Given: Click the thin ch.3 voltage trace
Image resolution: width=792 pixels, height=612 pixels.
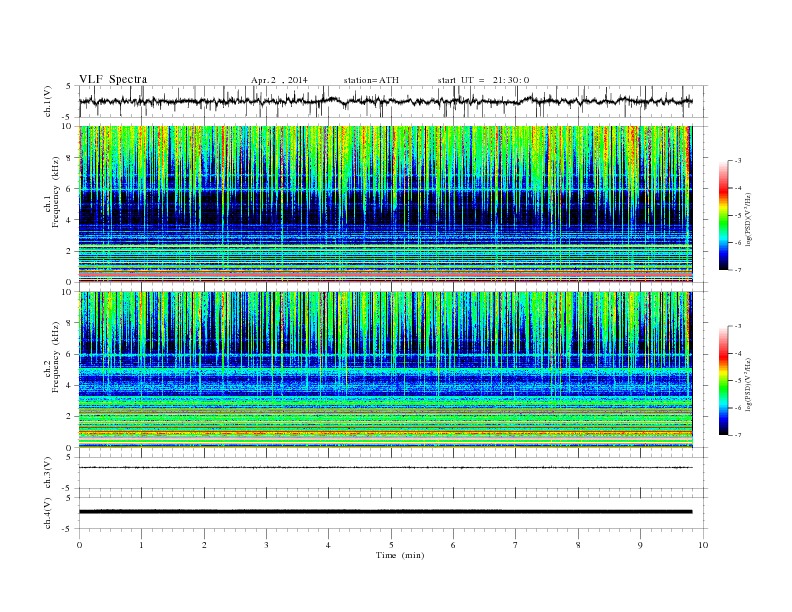Looking at the screenshot, I should coord(385,468).
